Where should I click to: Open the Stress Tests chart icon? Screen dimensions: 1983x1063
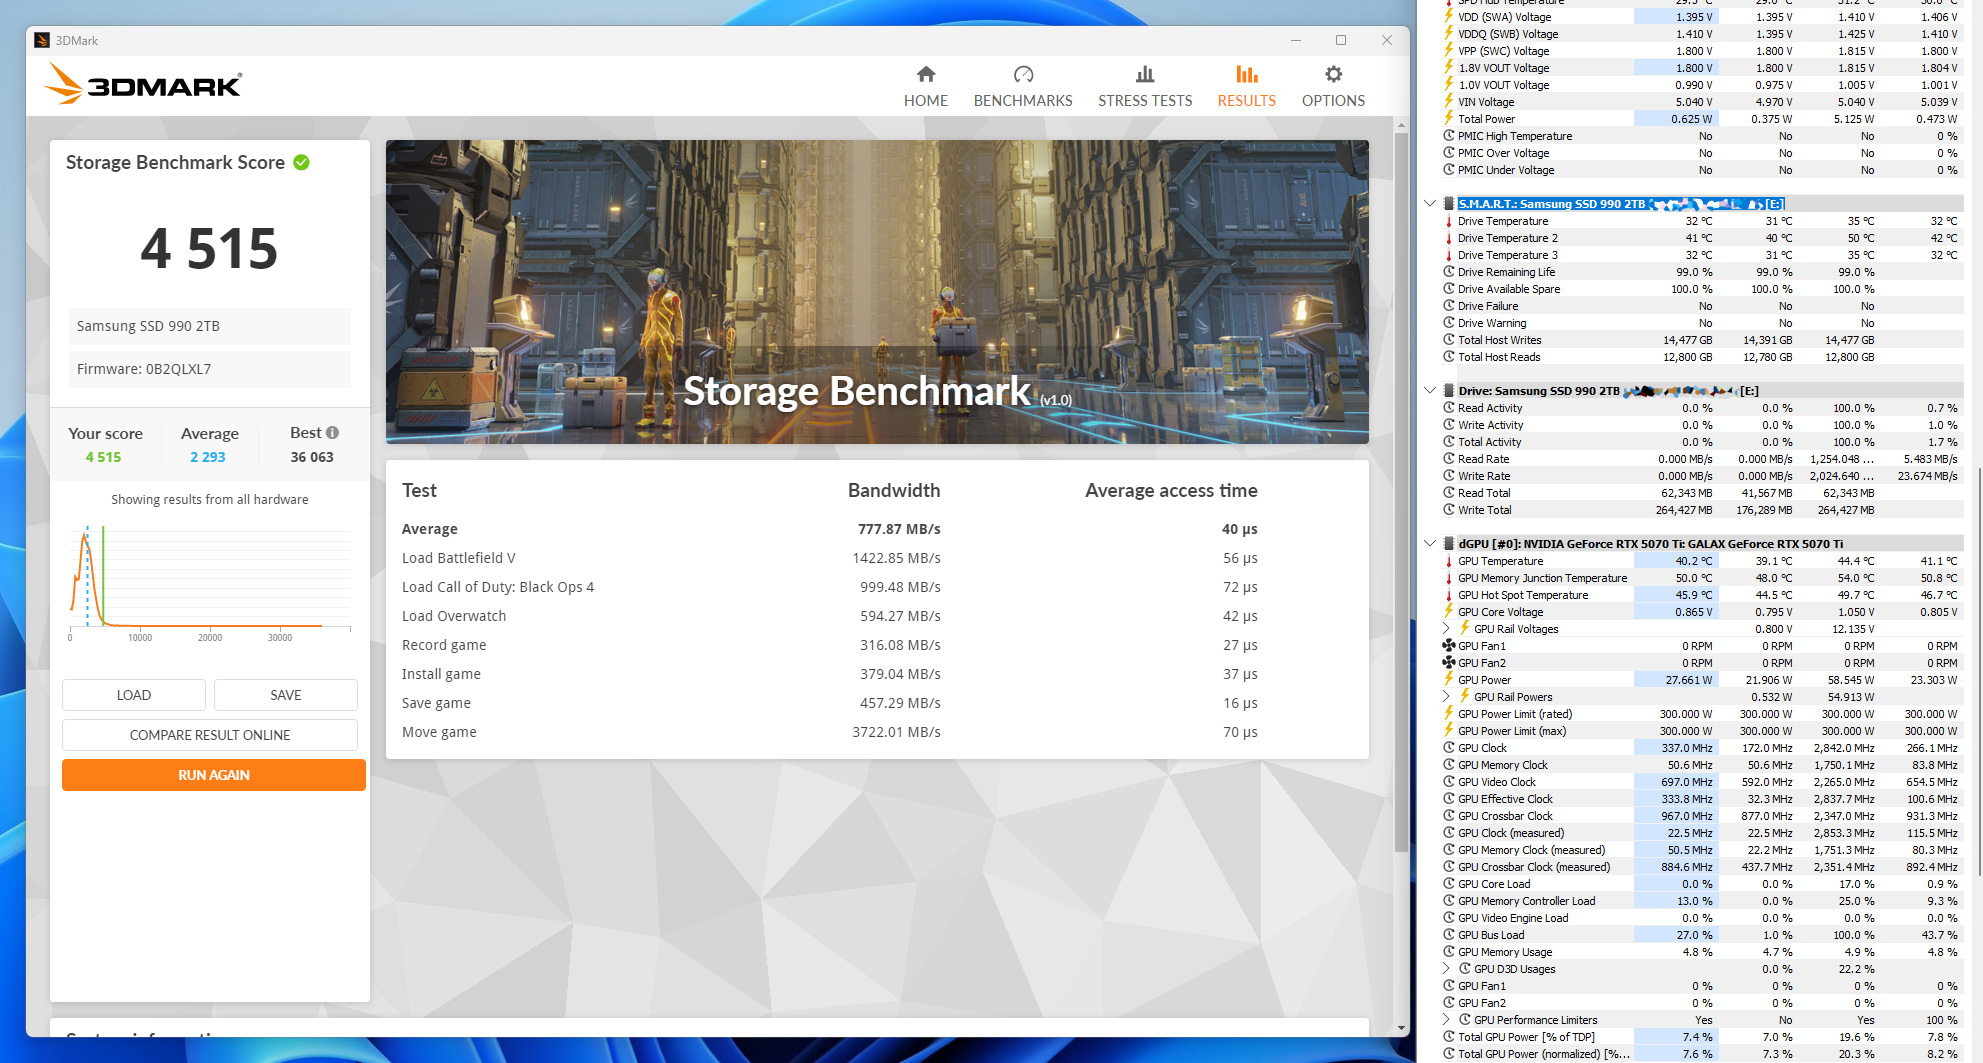pos(1145,74)
